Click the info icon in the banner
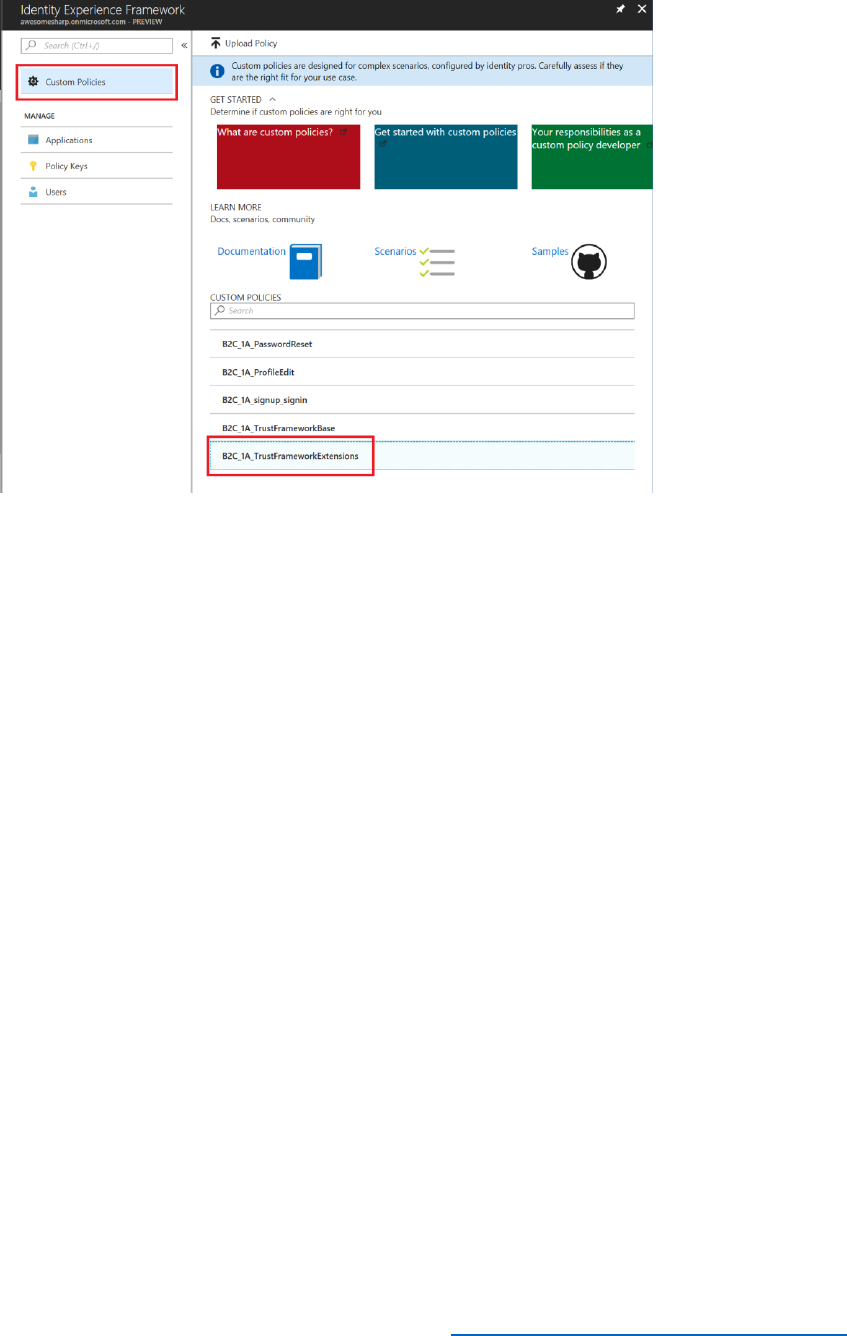Viewport: 847px width, 1336px height. click(216, 70)
